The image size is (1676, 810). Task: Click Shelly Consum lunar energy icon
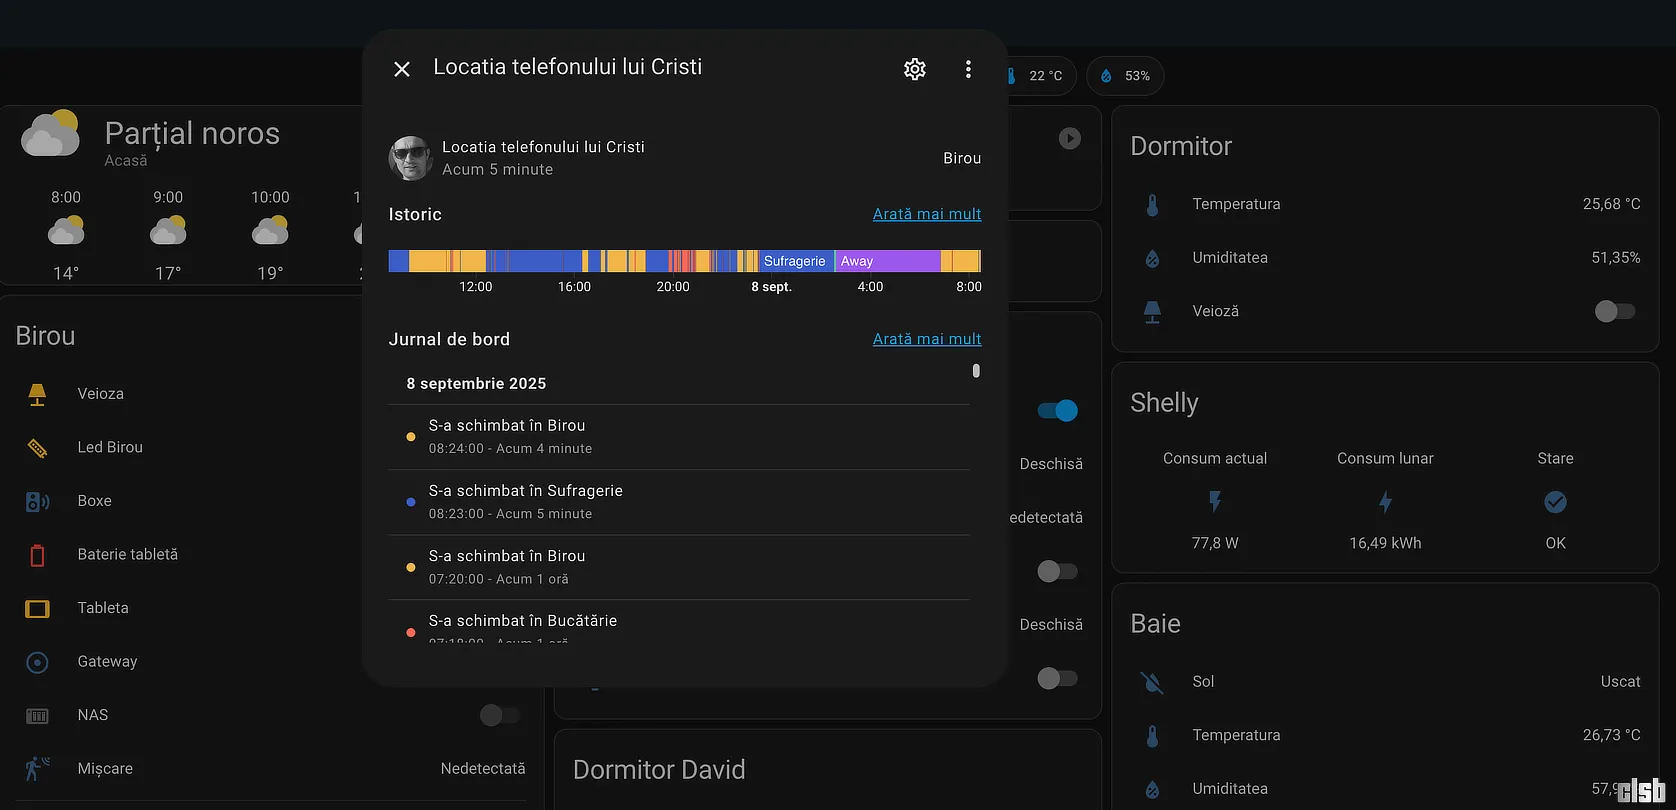tap(1385, 501)
